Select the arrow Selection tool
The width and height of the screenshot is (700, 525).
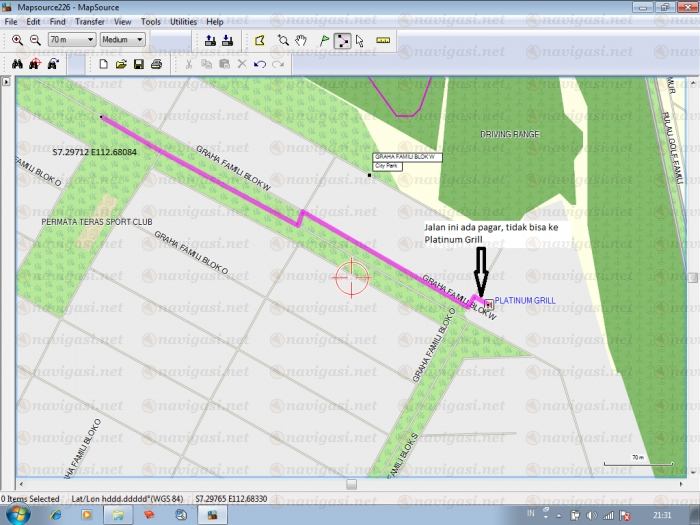(359, 40)
